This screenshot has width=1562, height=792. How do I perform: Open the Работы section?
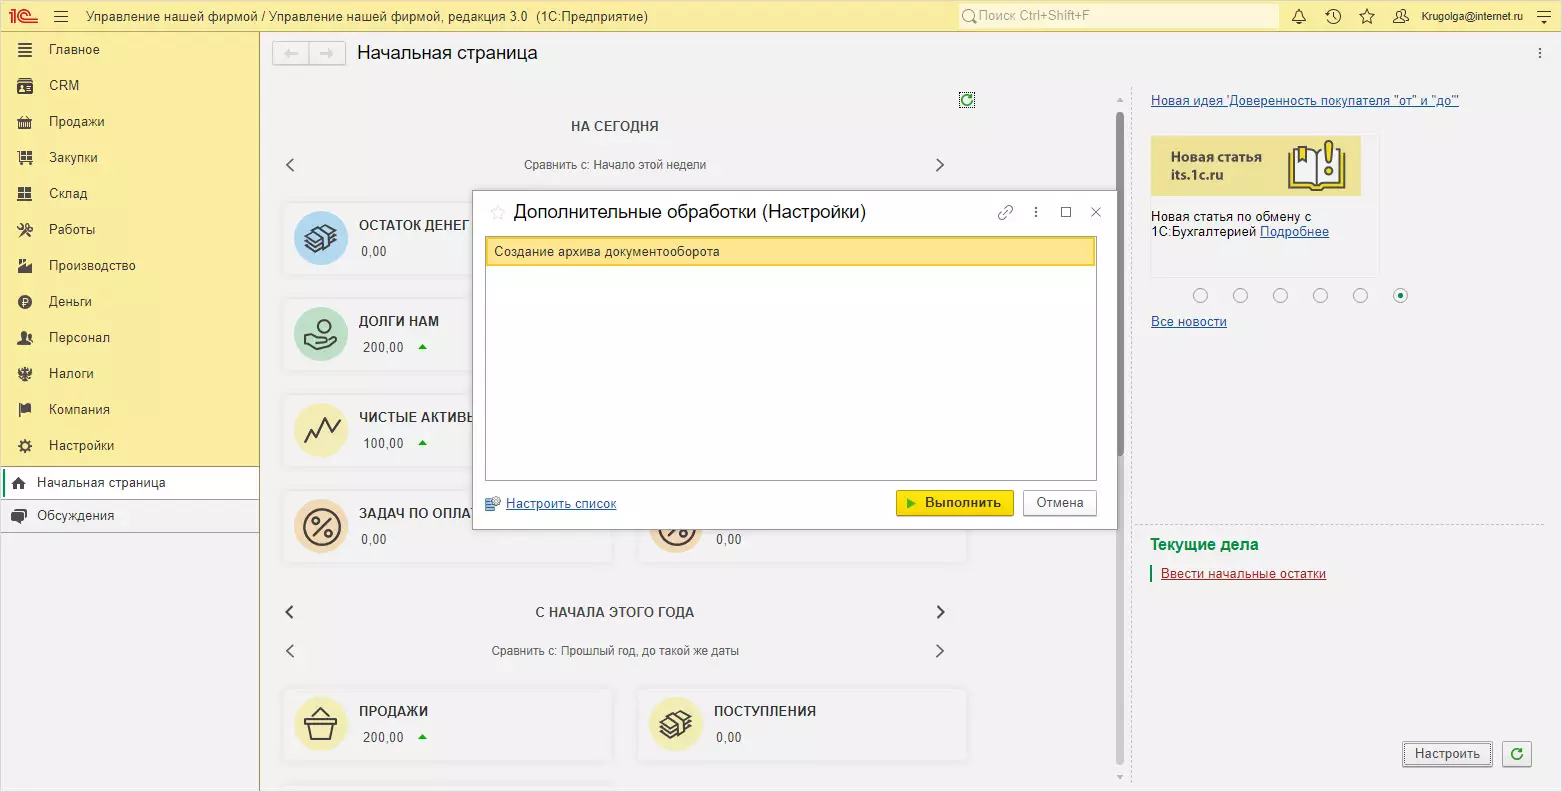coord(130,230)
